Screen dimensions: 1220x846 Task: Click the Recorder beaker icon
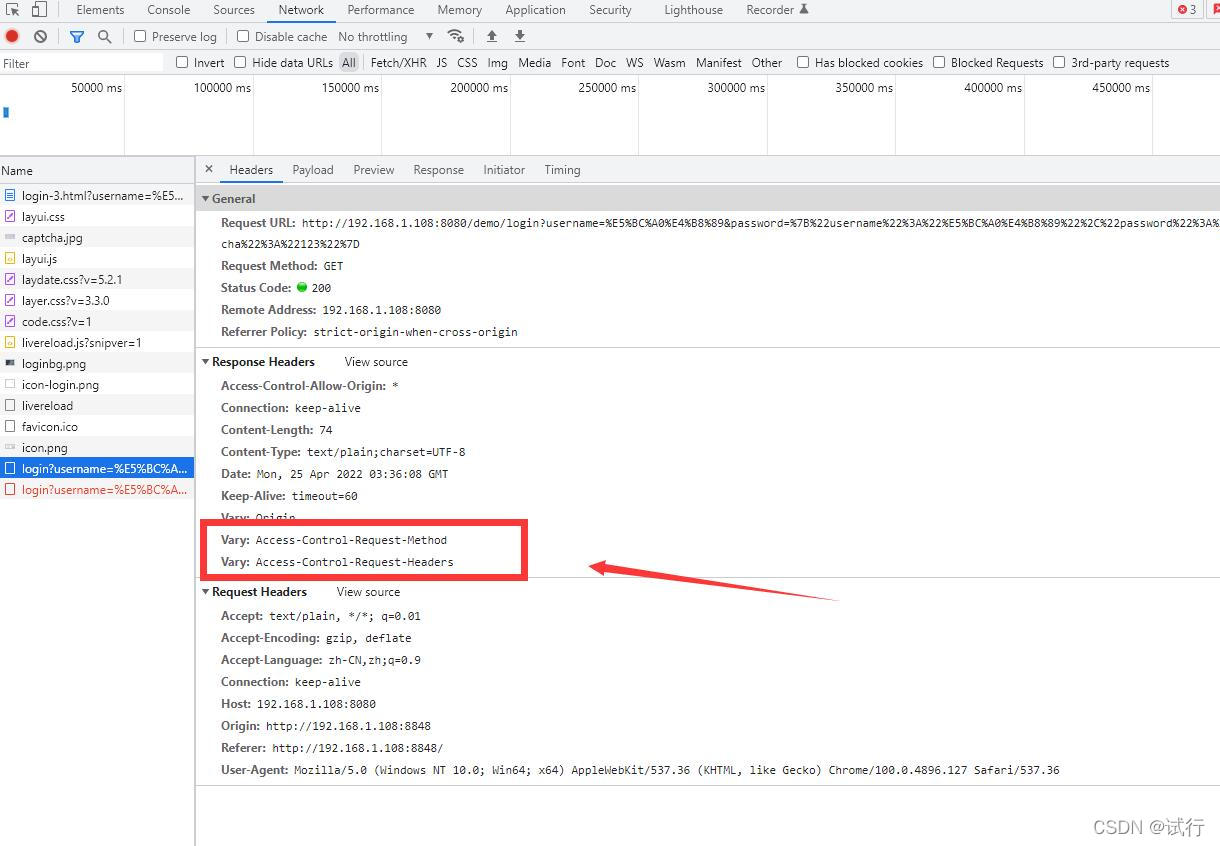804,9
